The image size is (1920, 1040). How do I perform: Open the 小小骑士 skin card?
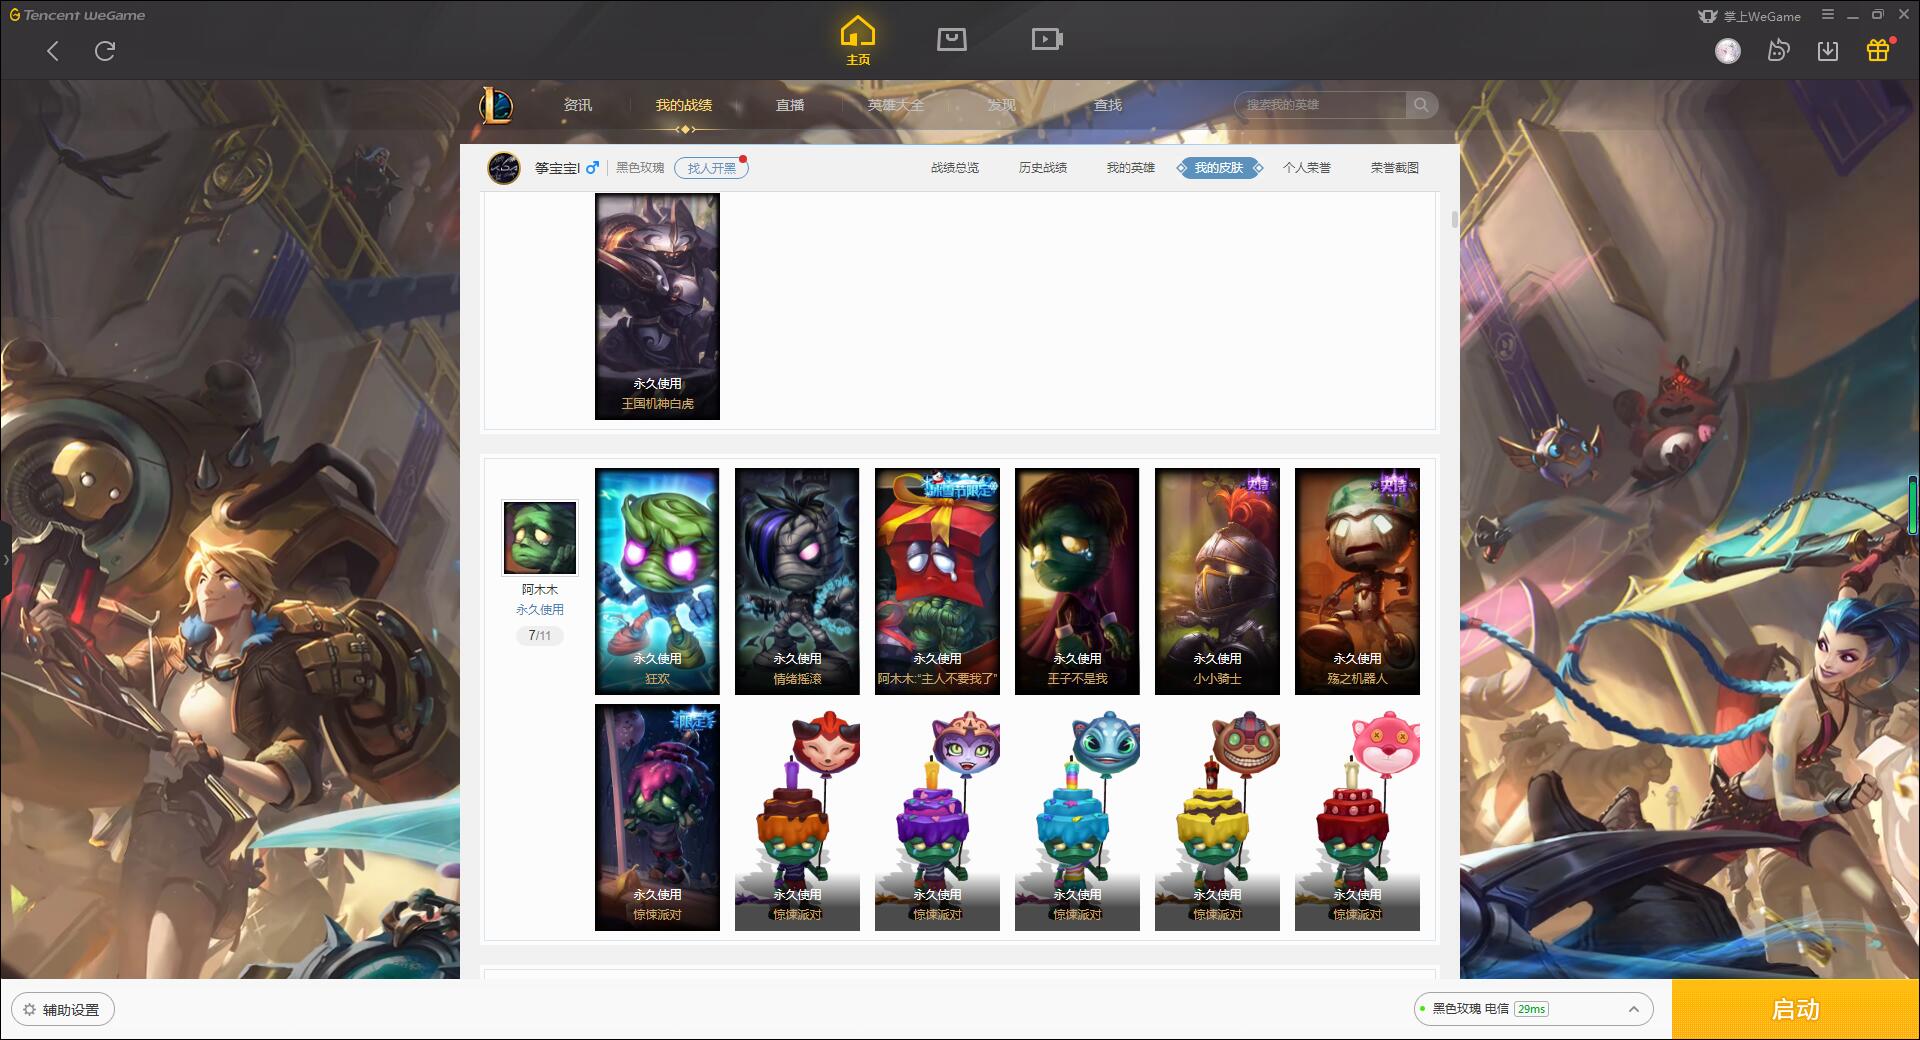point(1217,581)
